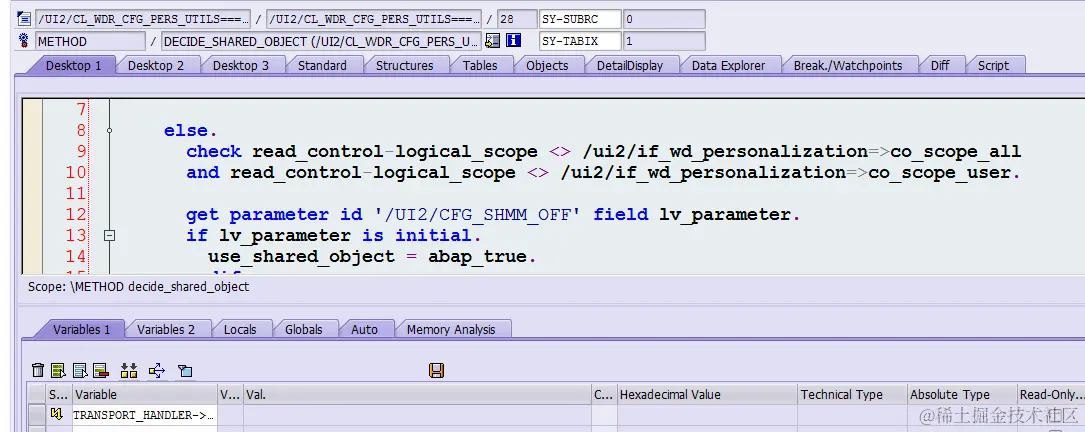The width and height of the screenshot is (1085, 432).
Task: Click the Val. column header
Action: [417, 395]
